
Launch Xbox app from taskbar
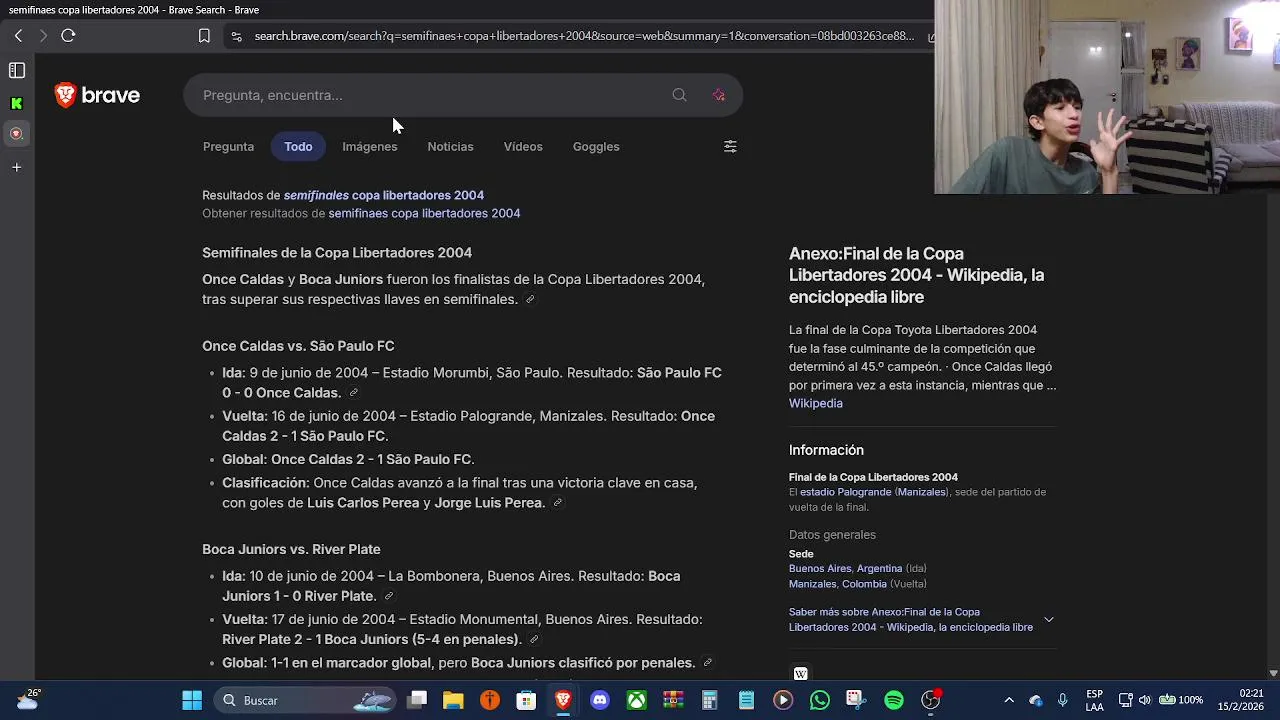click(636, 700)
